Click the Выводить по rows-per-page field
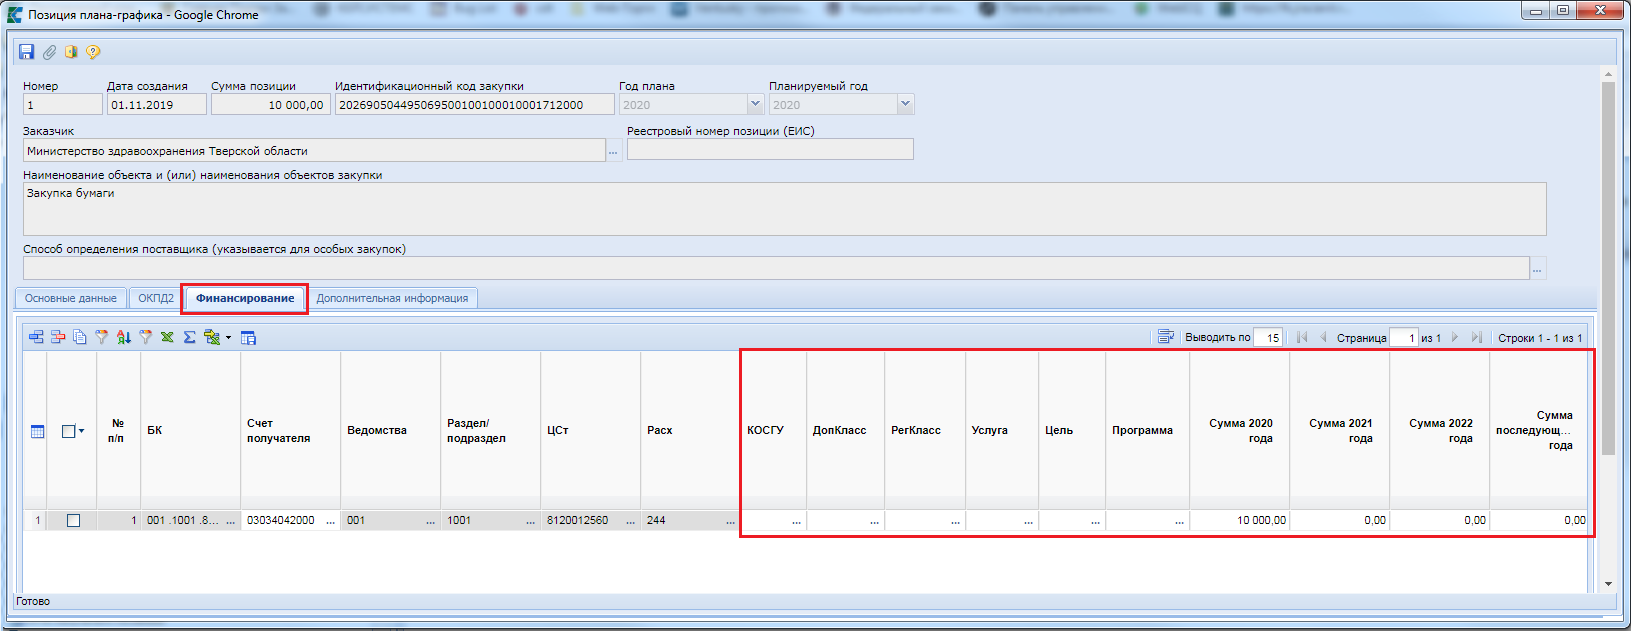Viewport: 1631px width, 631px height. click(1268, 338)
